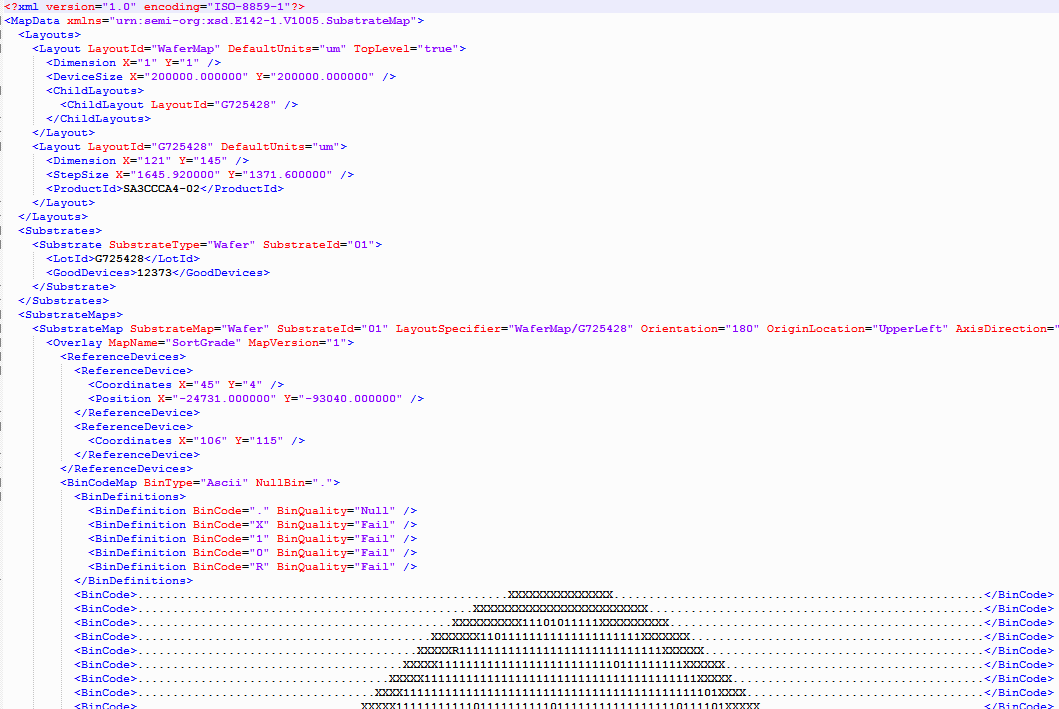Select the MapName value "SortGrade"

(203, 343)
